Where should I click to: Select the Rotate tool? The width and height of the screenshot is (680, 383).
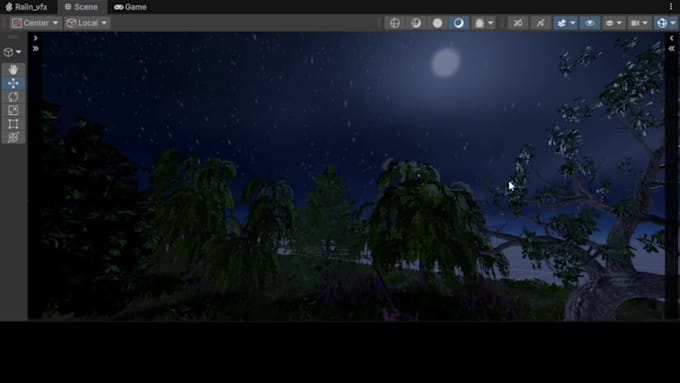point(13,97)
